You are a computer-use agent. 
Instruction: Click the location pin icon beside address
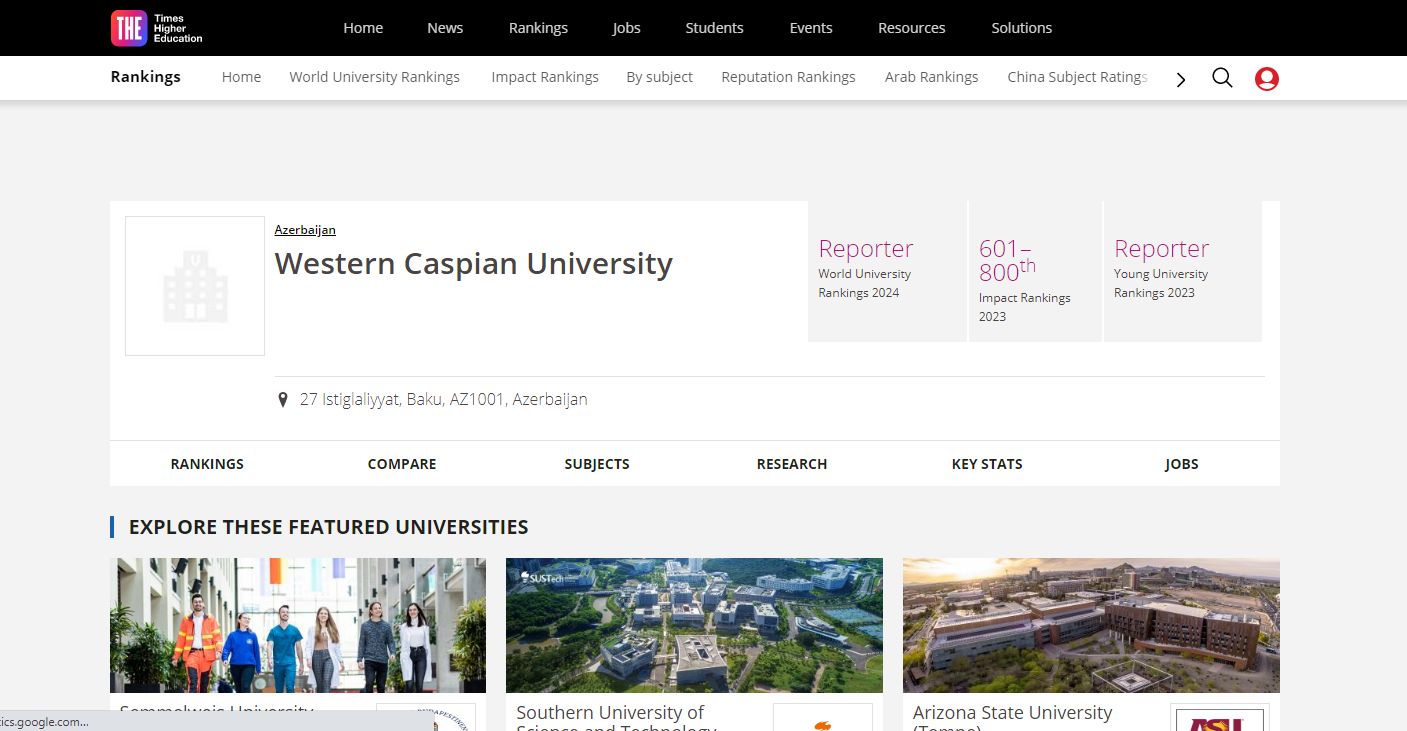[x=283, y=400]
